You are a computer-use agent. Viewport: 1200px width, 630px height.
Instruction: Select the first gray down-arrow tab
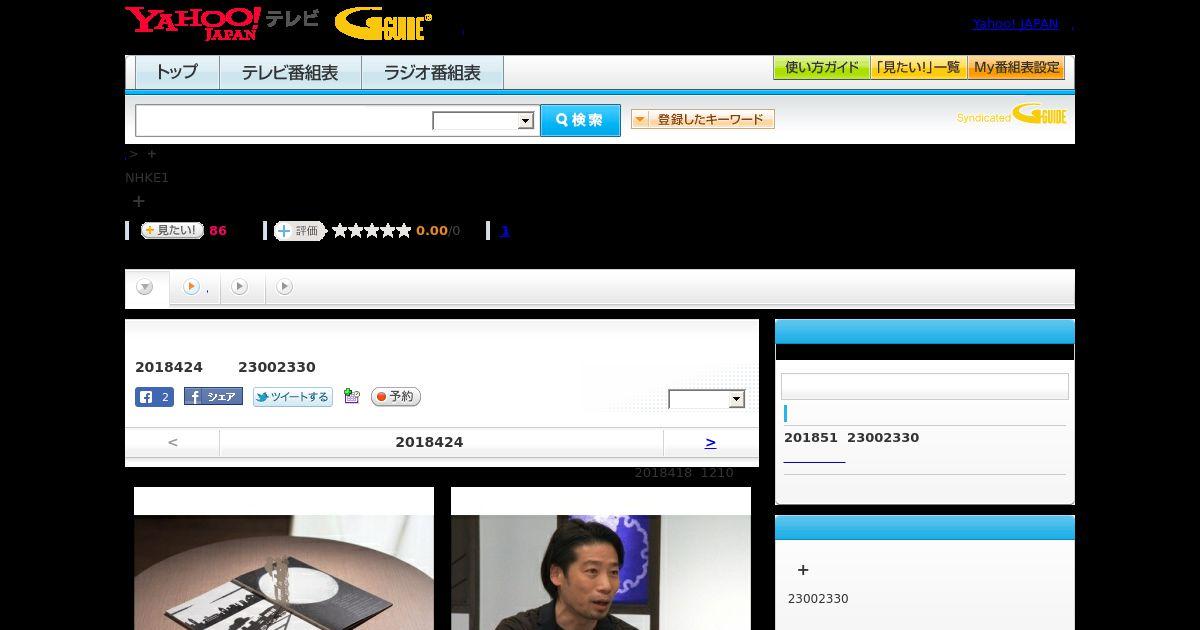click(146, 287)
